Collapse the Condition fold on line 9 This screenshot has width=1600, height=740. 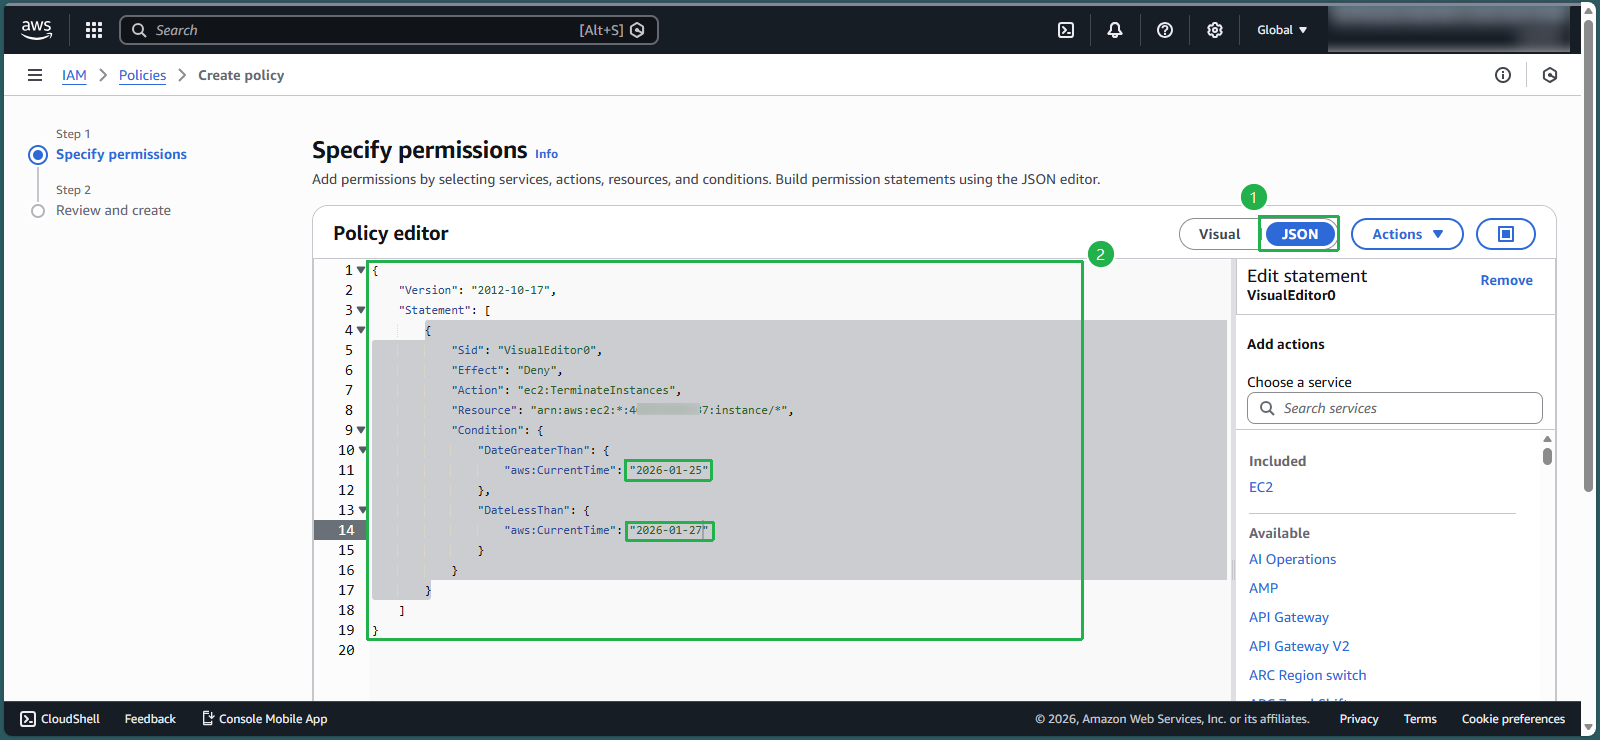(x=361, y=430)
